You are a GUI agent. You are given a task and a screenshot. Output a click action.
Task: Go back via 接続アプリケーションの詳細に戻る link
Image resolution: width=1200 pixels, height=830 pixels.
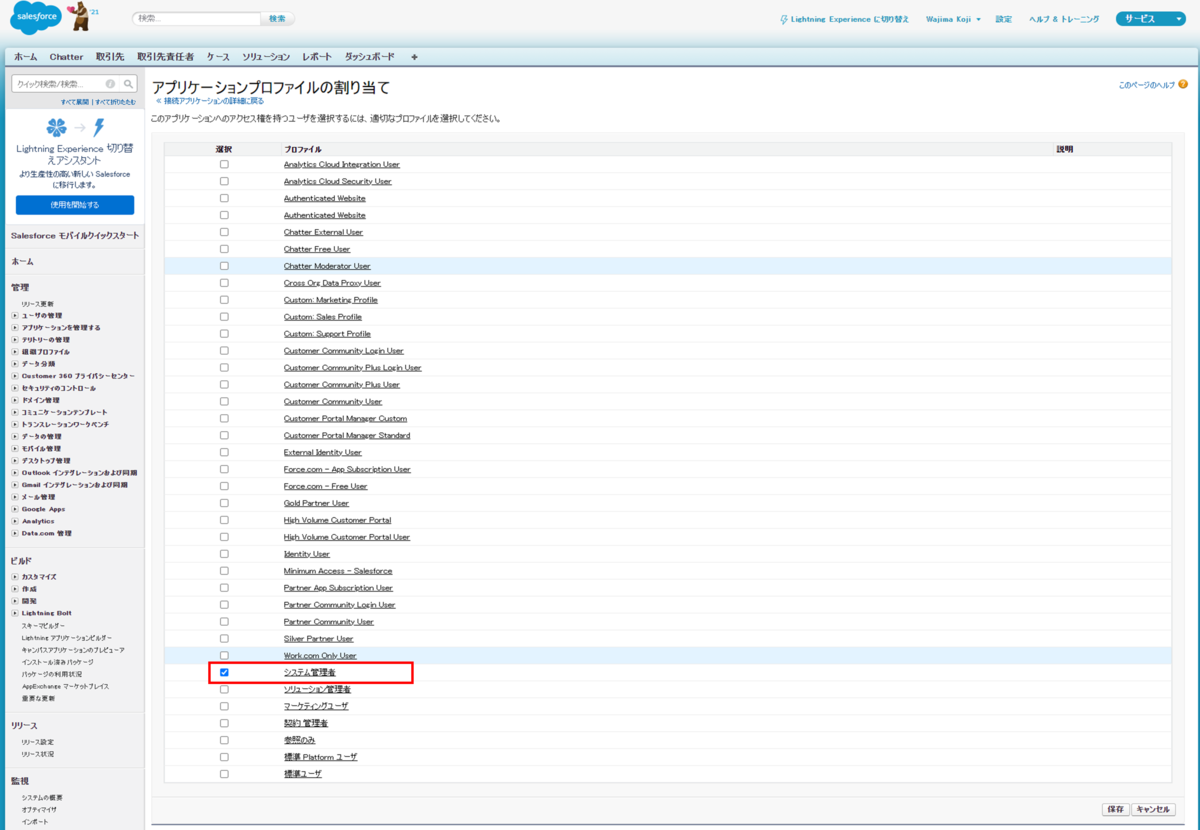click(214, 101)
